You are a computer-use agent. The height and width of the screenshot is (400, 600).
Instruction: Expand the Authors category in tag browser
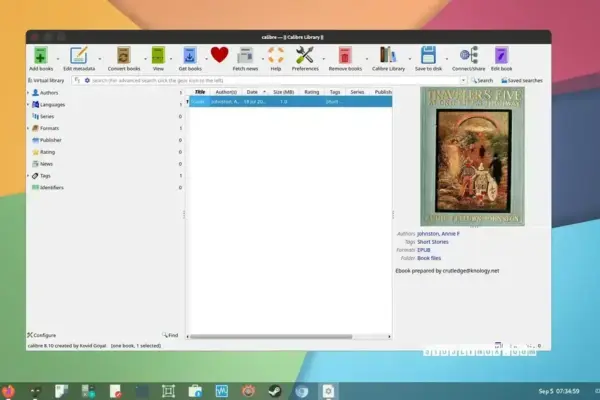click(28, 93)
